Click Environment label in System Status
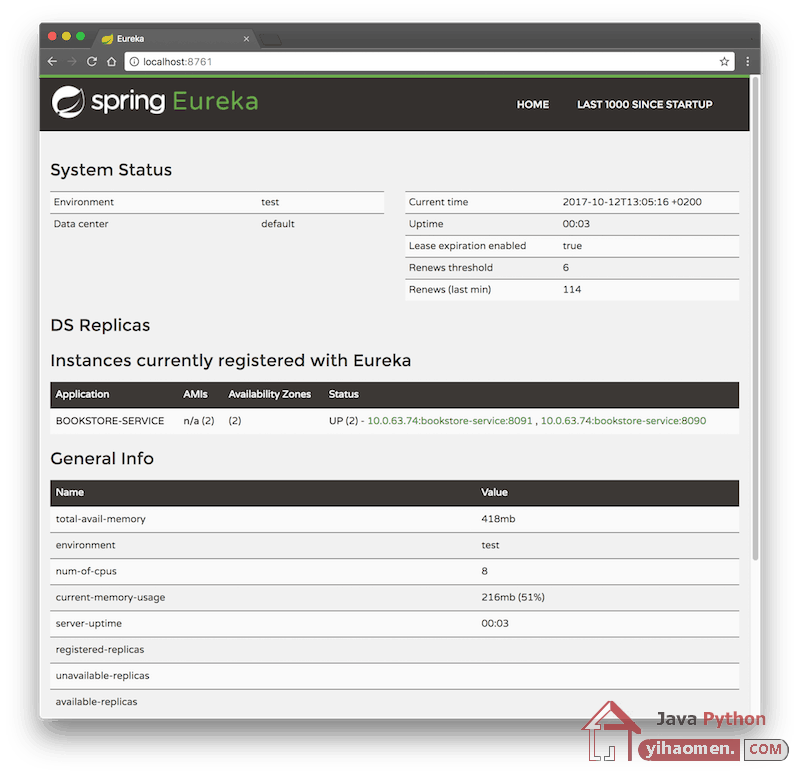This screenshot has width=800, height=775. (x=84, y=202)
